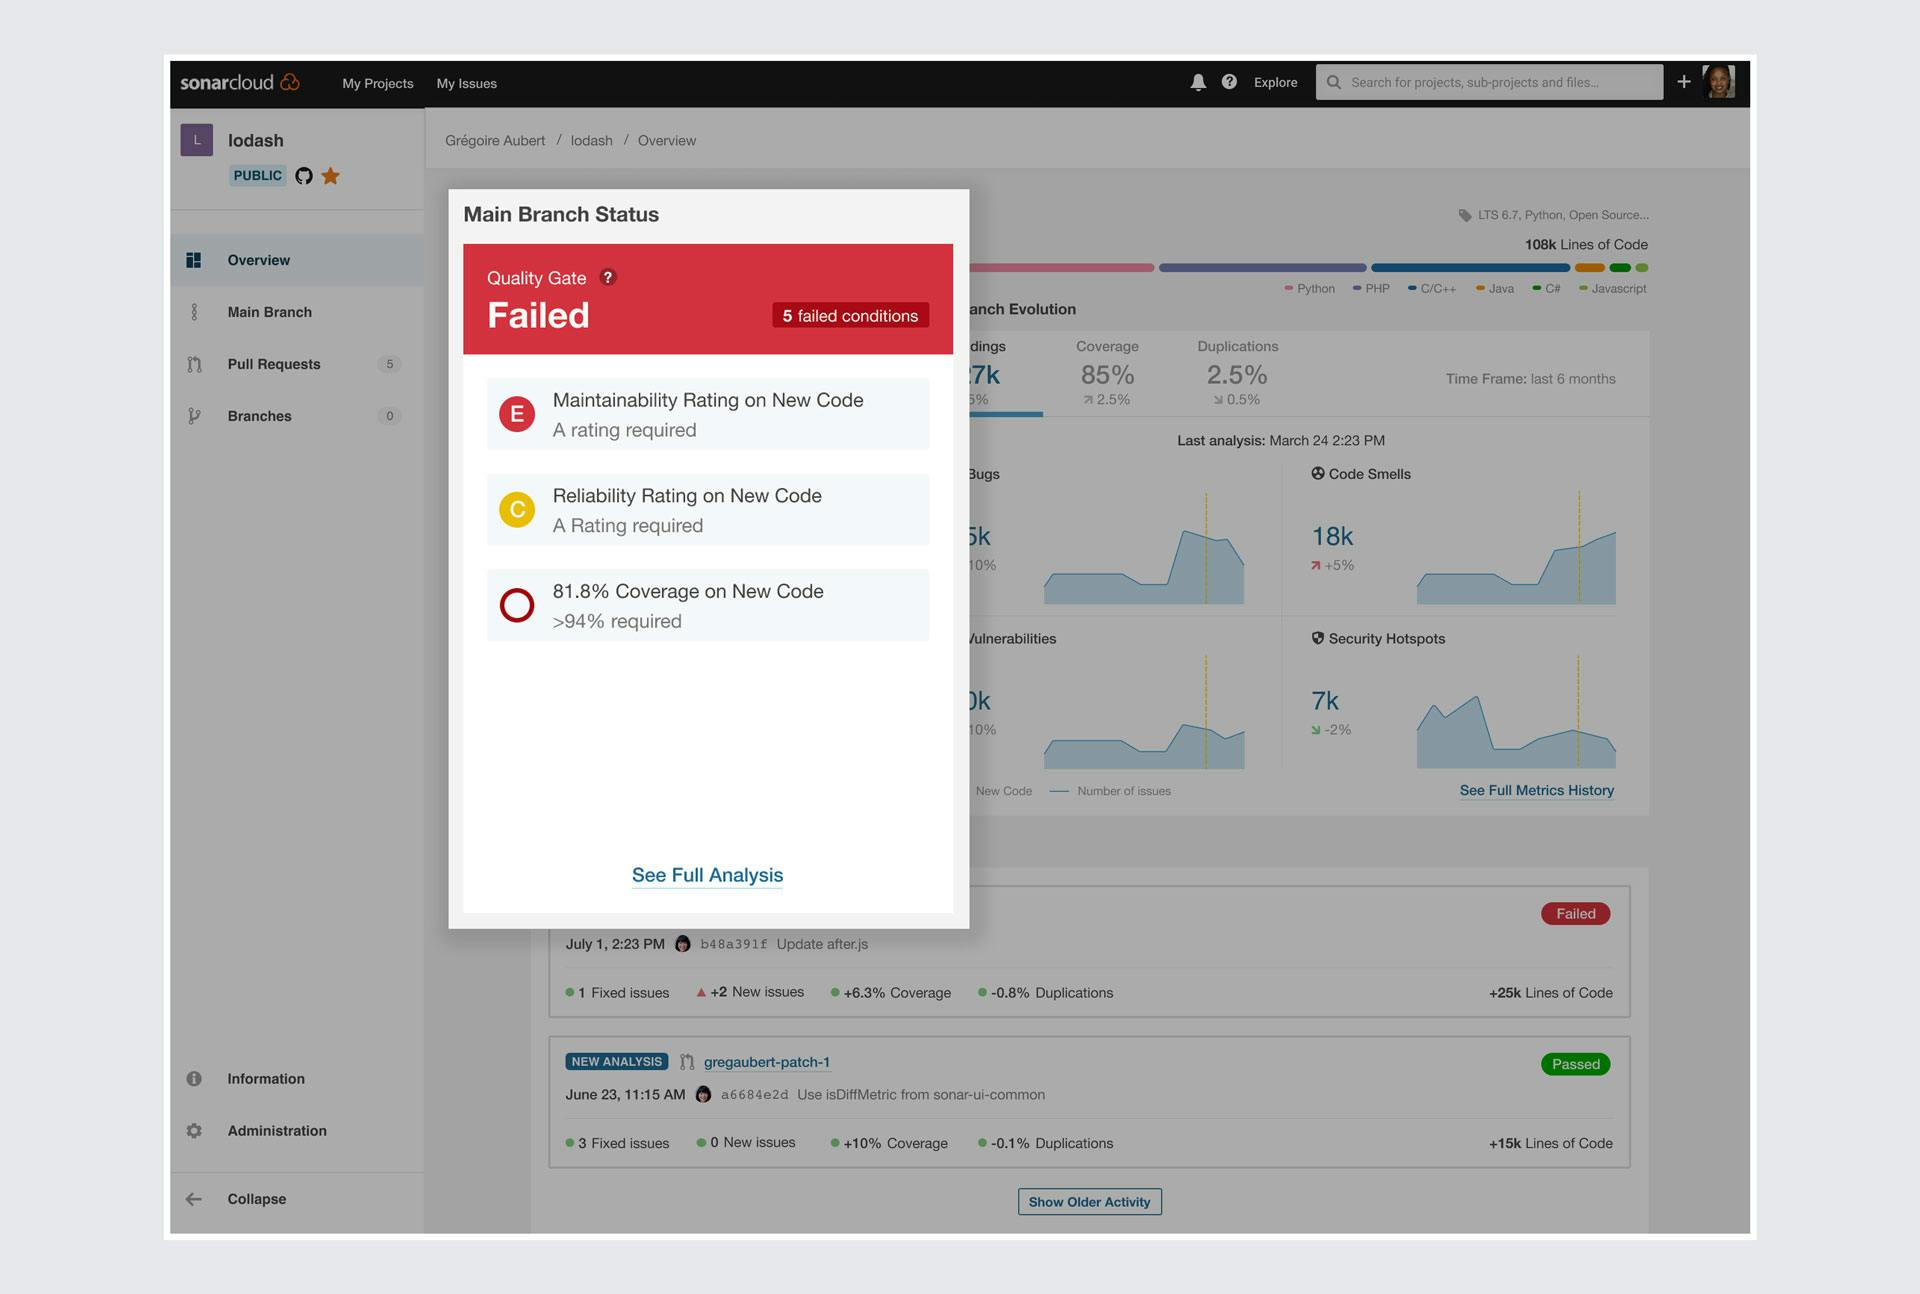Click the plus icon to add project

coord(1684,82)
